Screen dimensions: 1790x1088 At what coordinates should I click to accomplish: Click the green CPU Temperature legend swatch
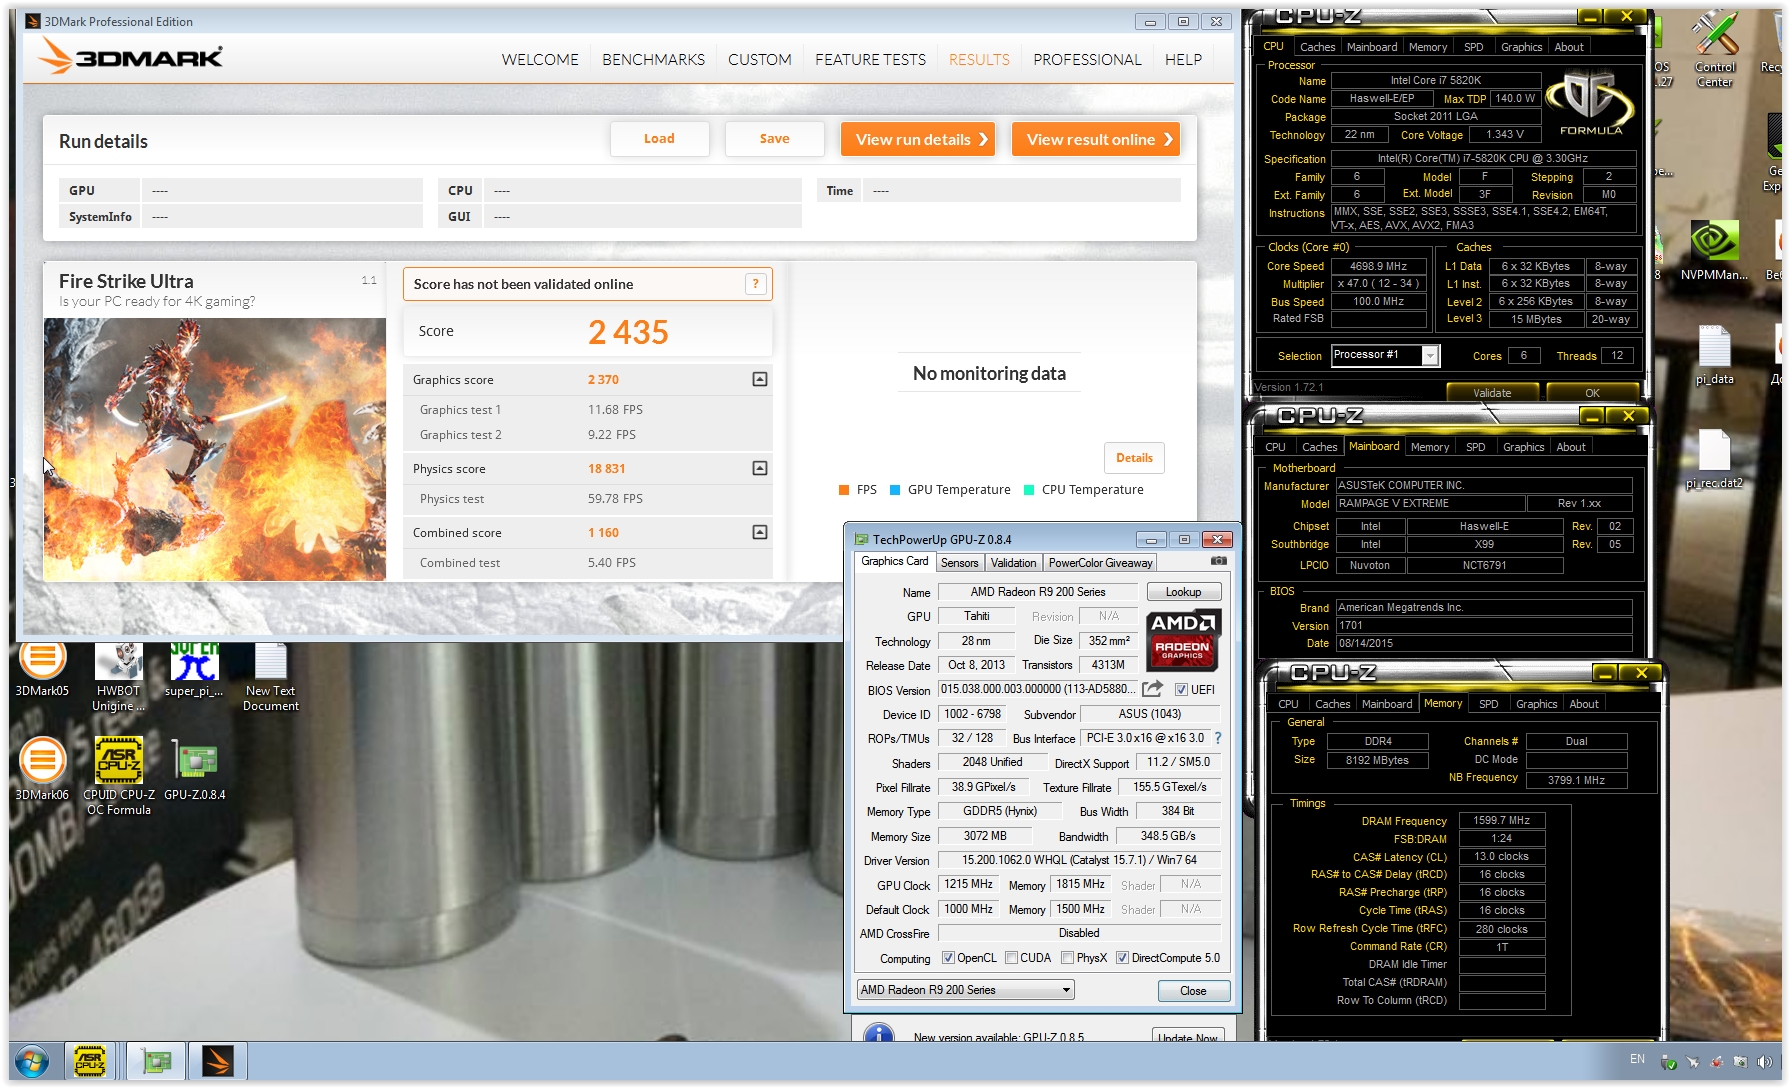tap(1029, 490)
